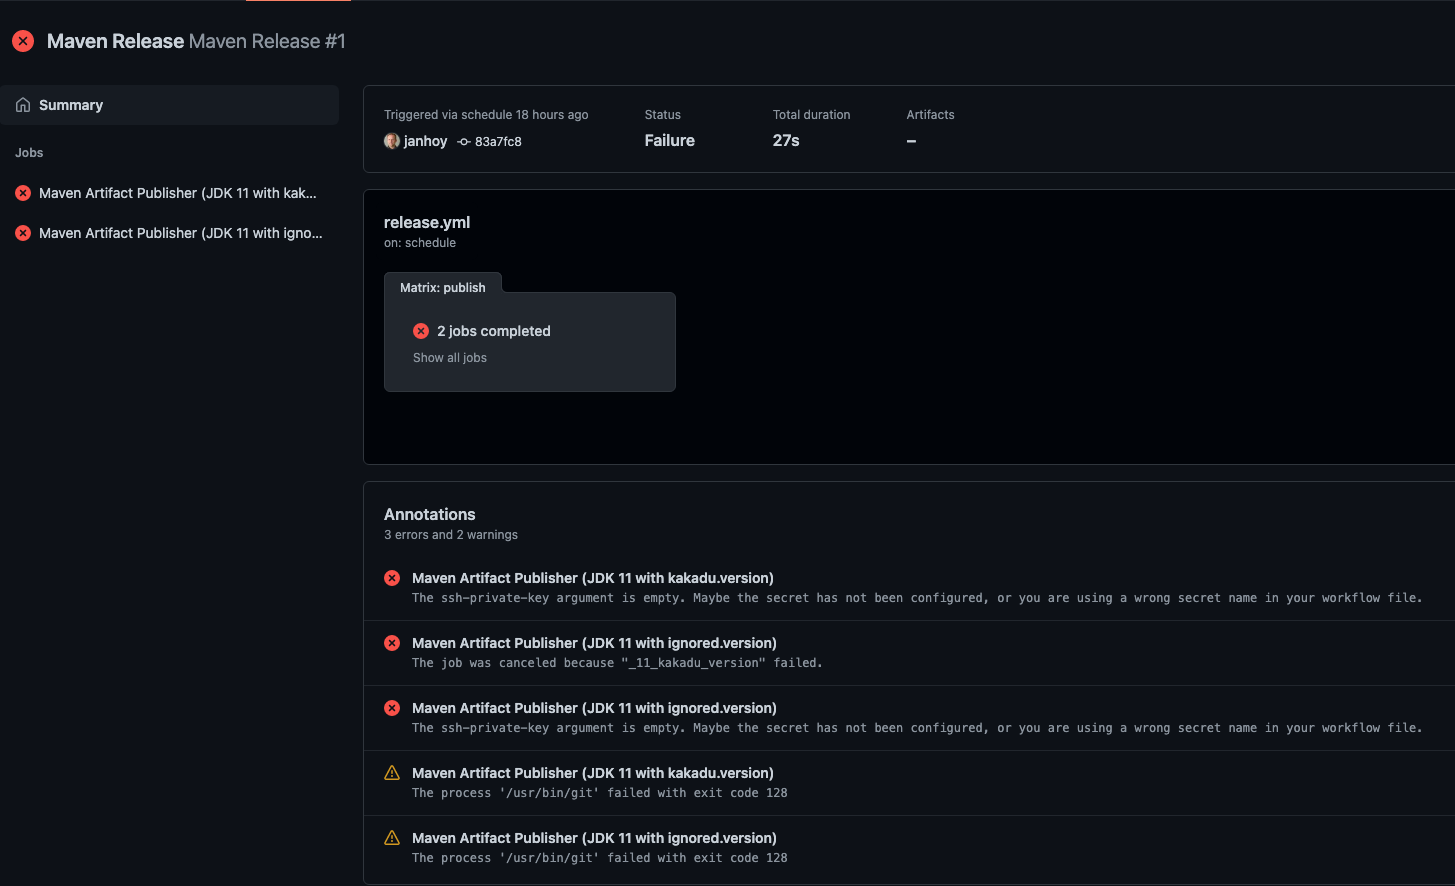The width and height of the screenshot is (1455, 886).
Task: Click the home icon next to Summary
Action: click(21, 104)
